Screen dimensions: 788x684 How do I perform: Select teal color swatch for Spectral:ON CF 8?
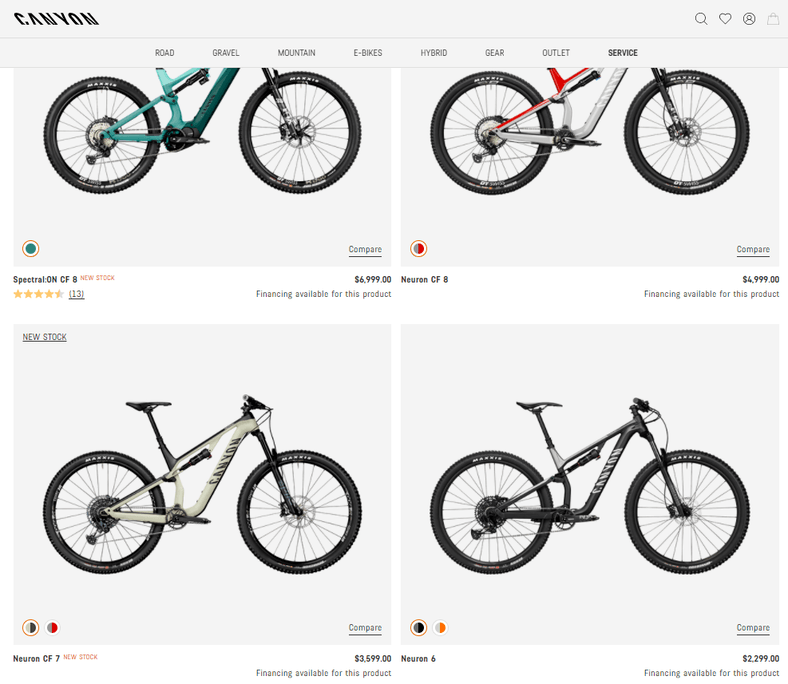tap(31, 248)
